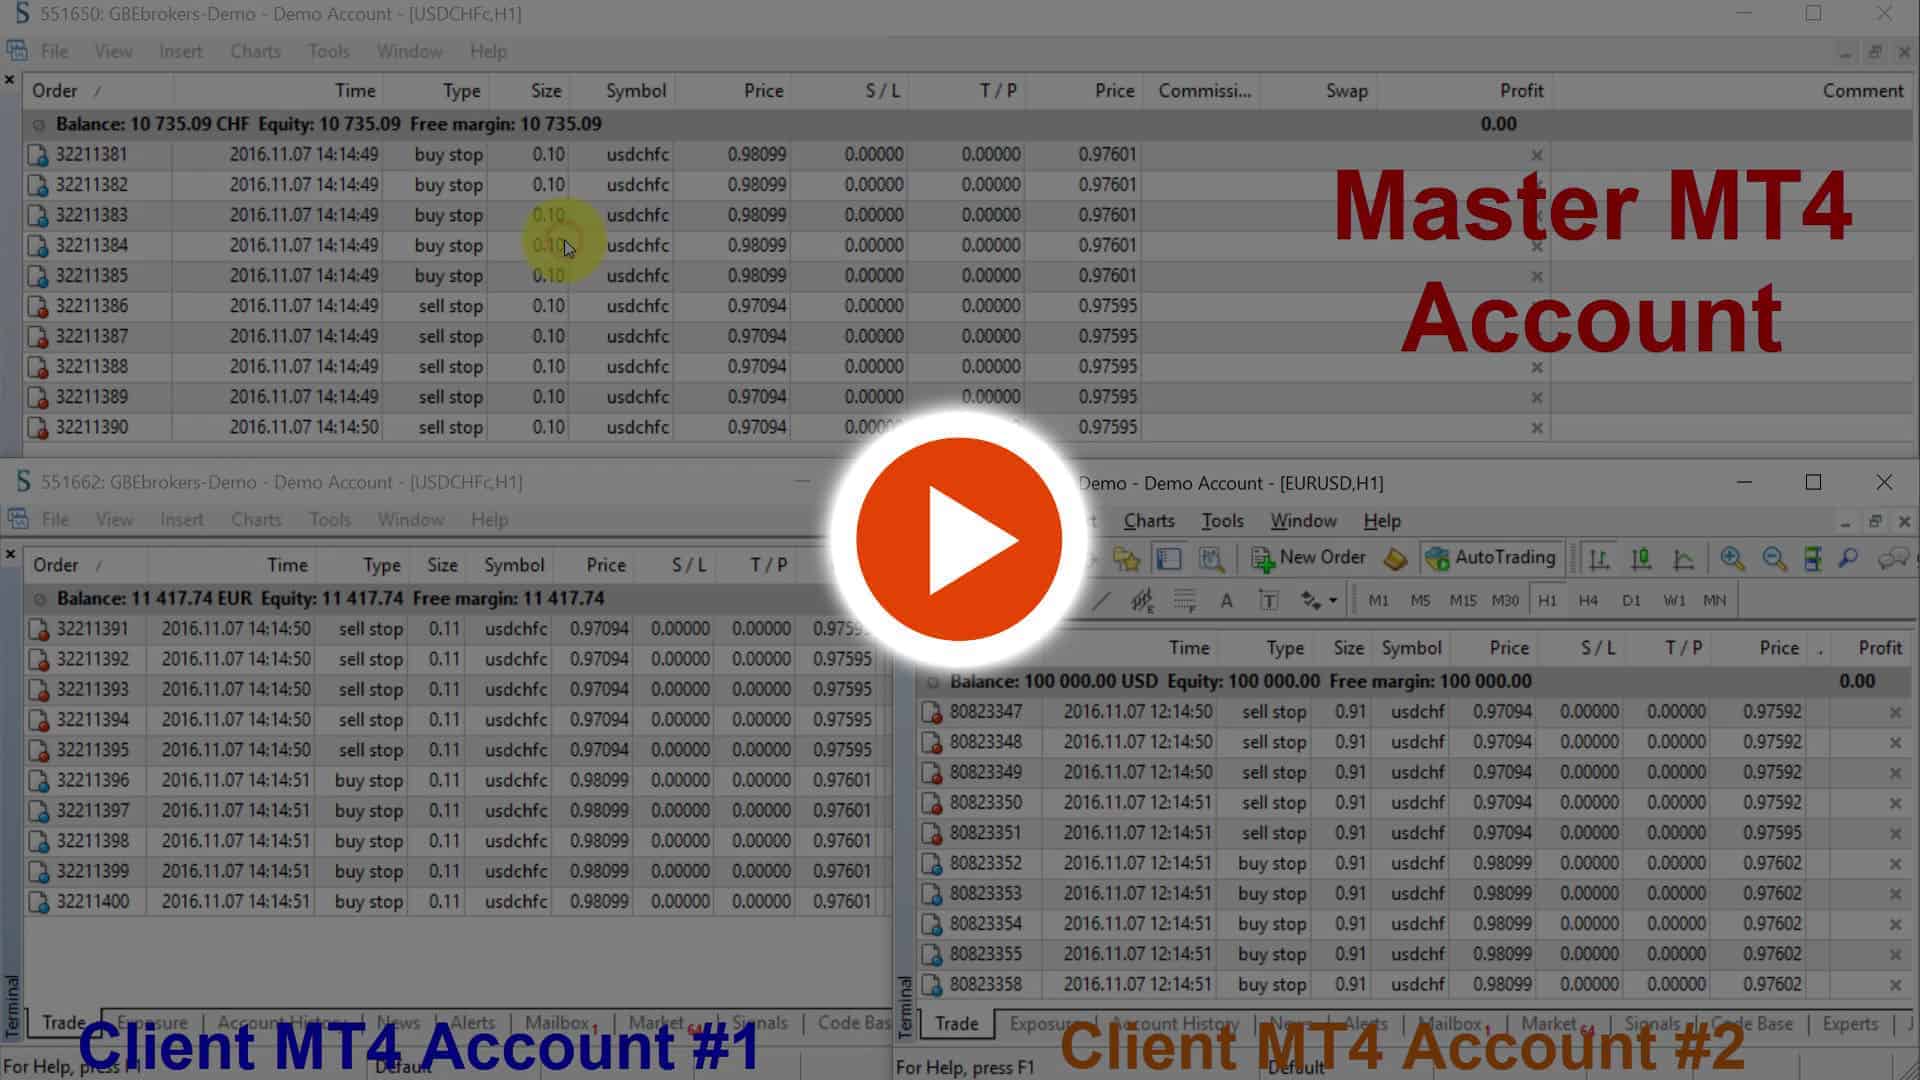Click order icon for ticket 32211386
Viewport: 1920px width, 1080px height.
(x=38, y=307)
